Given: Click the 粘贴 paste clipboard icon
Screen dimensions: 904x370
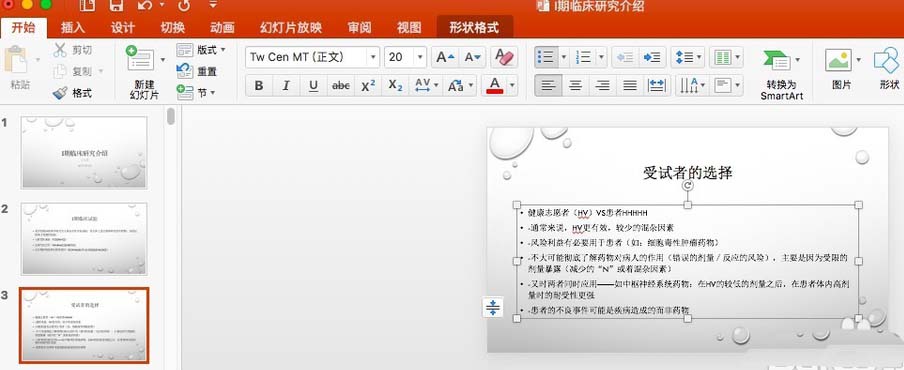Looking at the screenshot, I should (x=16, y=60).
